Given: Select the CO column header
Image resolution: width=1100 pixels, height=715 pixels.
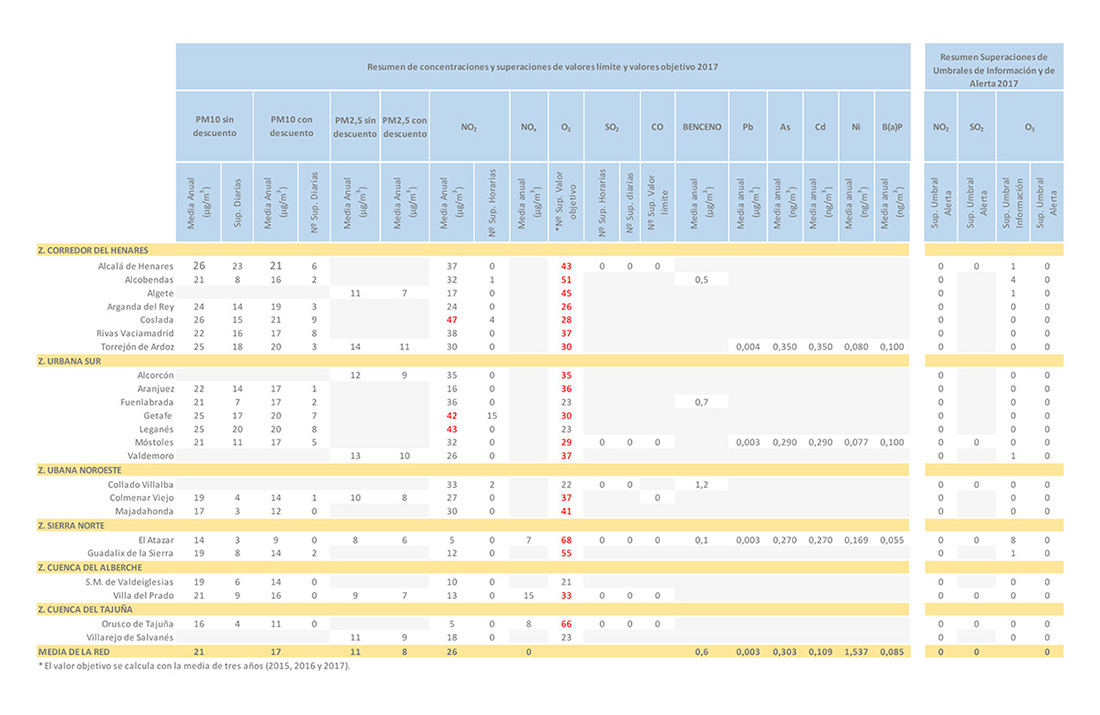Looking at the screenshot, I should tap(657, 127).
